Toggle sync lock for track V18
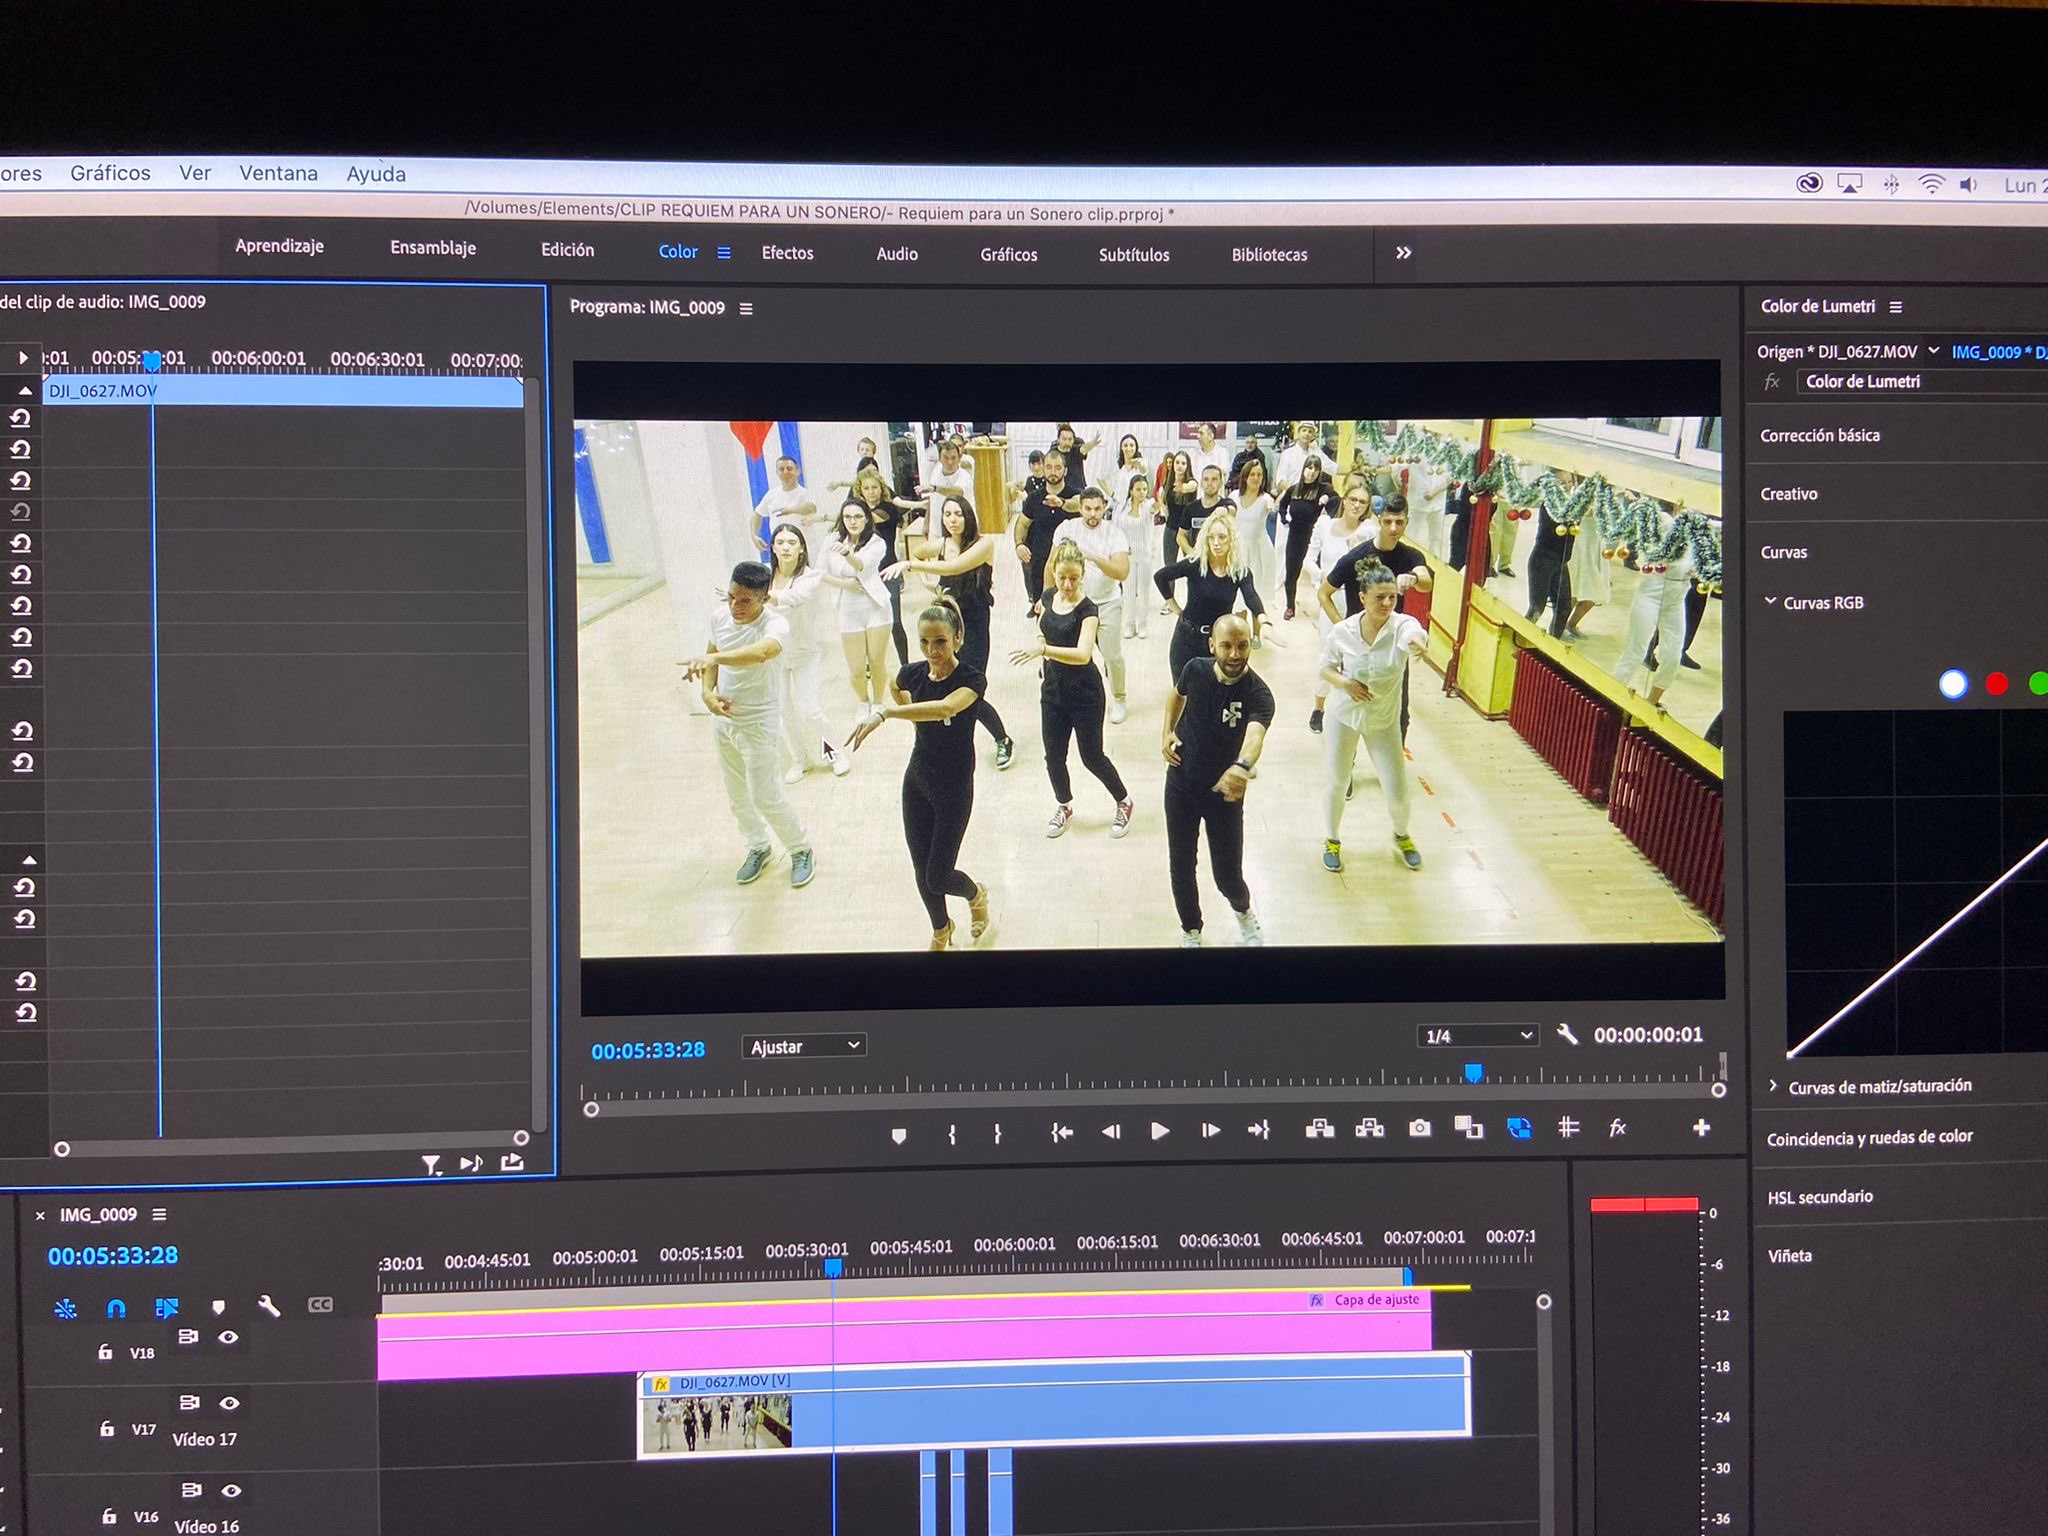Screen dimensions: 2048x1536 tap(188, 1337)
